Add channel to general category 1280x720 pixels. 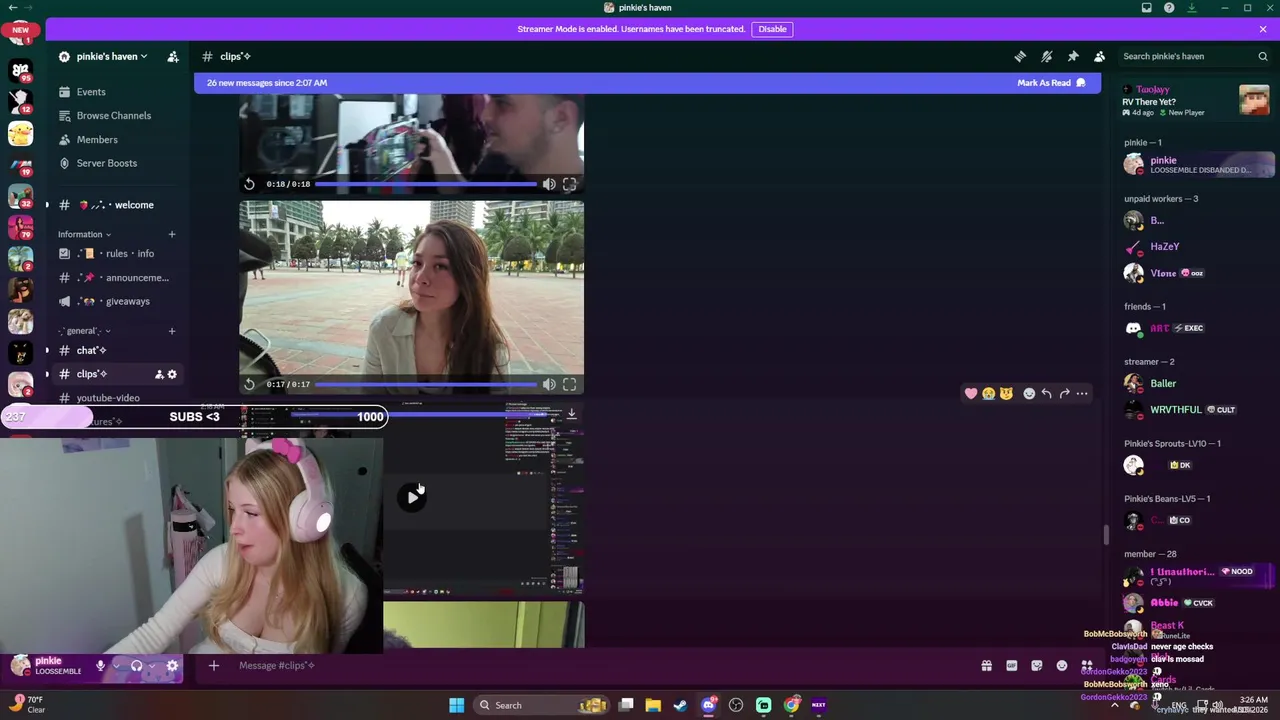(x=172, y=331)
